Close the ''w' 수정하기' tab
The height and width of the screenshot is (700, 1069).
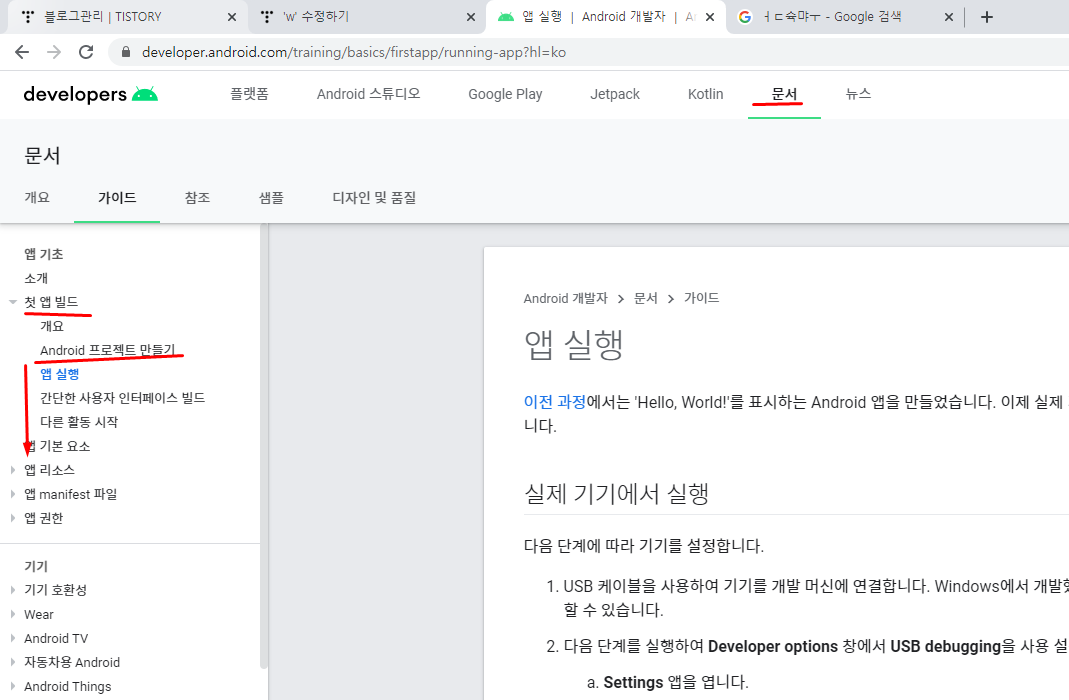point(470,17)
